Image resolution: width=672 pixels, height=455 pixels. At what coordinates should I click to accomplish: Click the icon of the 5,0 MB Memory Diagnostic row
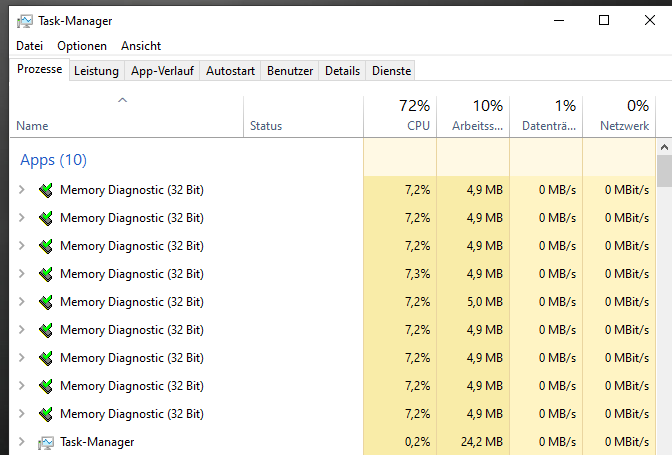click(45, 302)
